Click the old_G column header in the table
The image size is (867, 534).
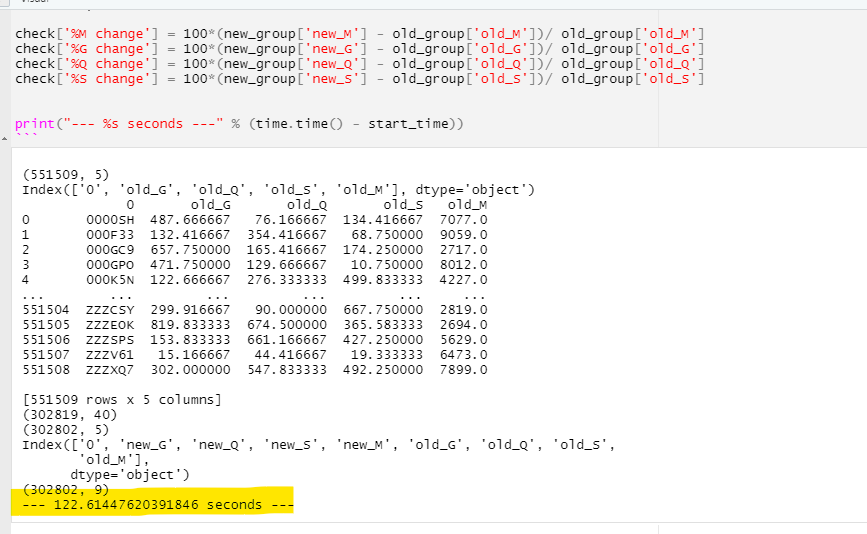point(211,205)
